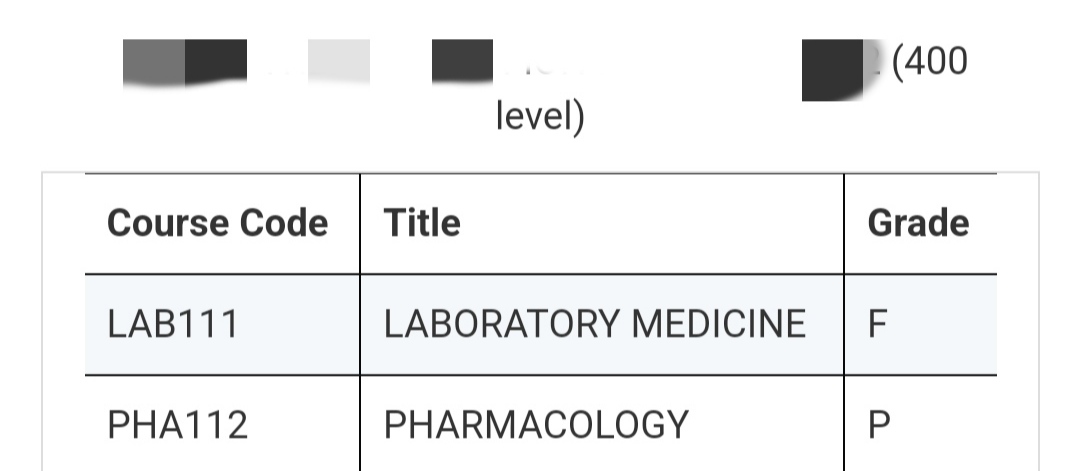This screenshot has width=1080, height=471.
Task: Click the level) text under the heading
Action: (539, 117)
